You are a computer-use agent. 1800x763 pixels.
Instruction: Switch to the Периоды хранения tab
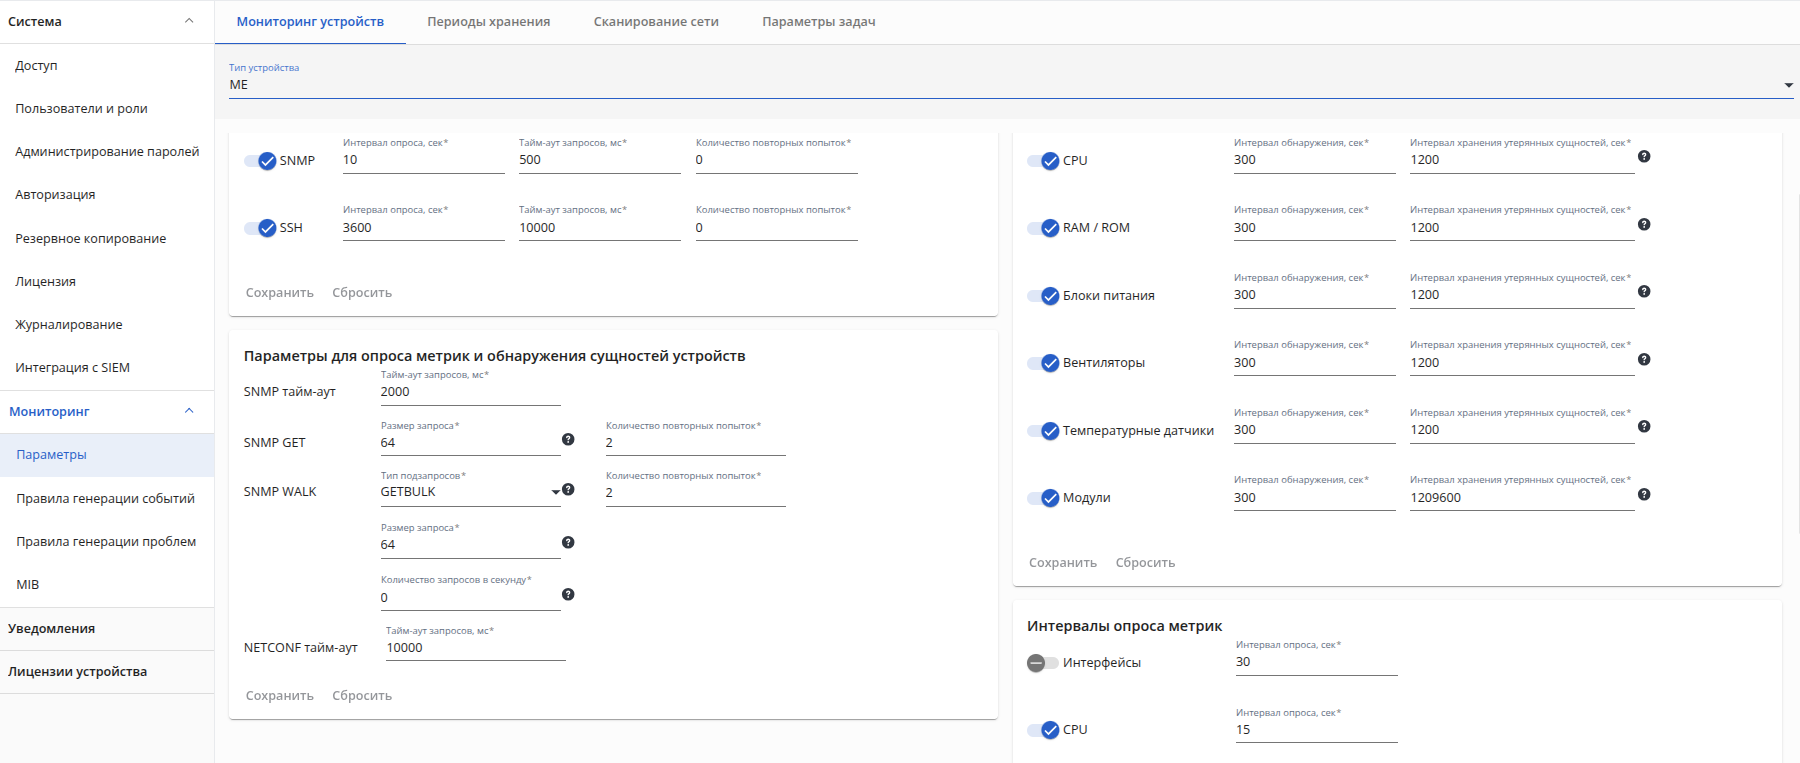click(489, 21)
